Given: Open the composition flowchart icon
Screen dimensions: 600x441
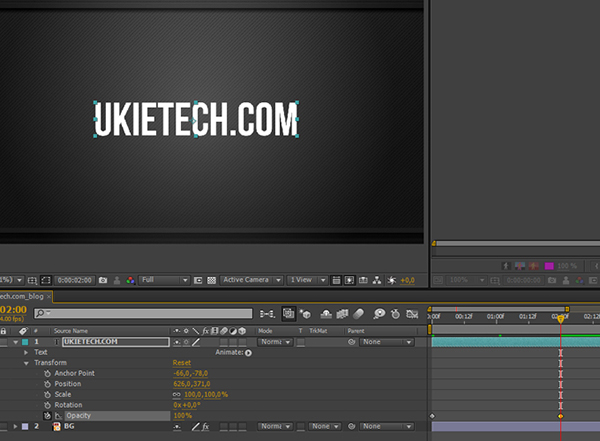Looking at the screenshot, I should click(377, 280).
